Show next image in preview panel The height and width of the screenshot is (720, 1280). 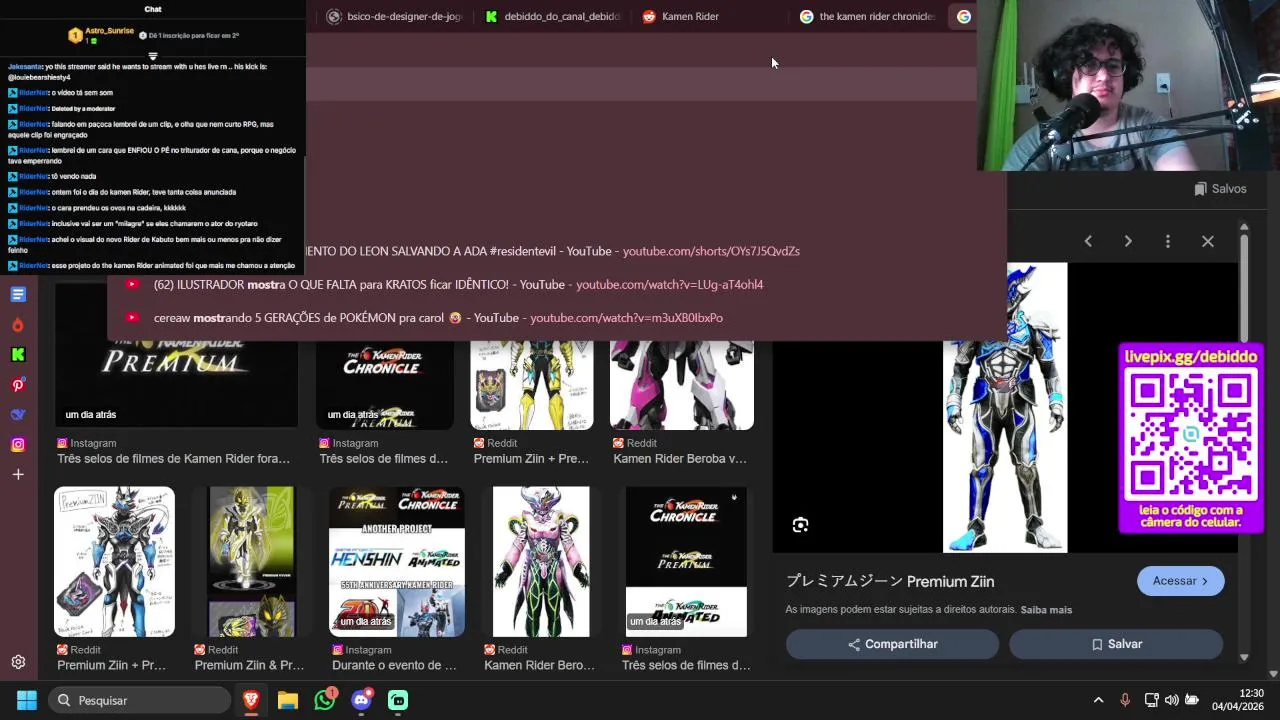pos(1128,241)
